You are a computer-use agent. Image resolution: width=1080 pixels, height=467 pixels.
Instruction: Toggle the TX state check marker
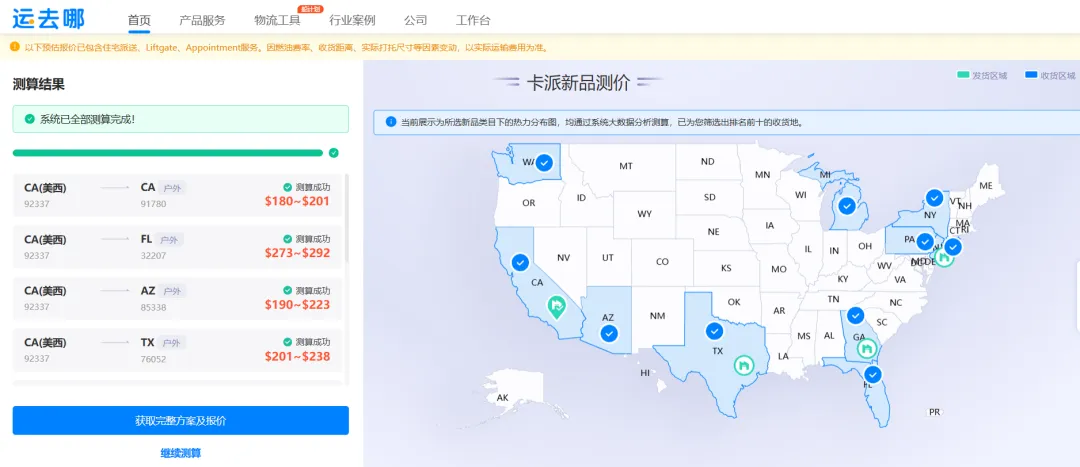coord(715,331)
